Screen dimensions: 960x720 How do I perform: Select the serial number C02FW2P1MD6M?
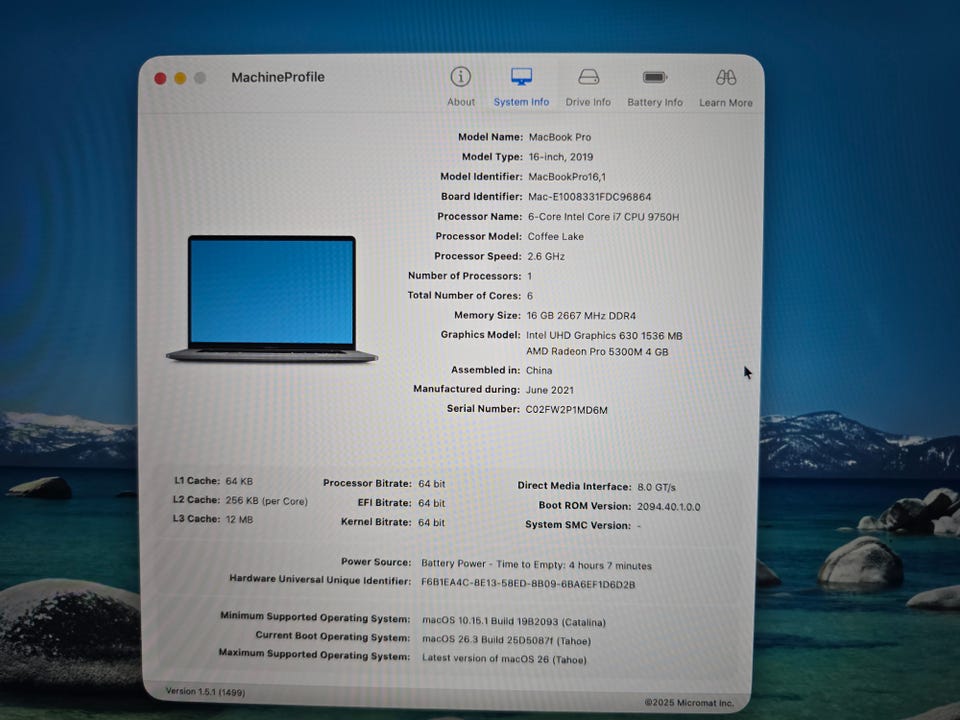click(x=566, y=410)
